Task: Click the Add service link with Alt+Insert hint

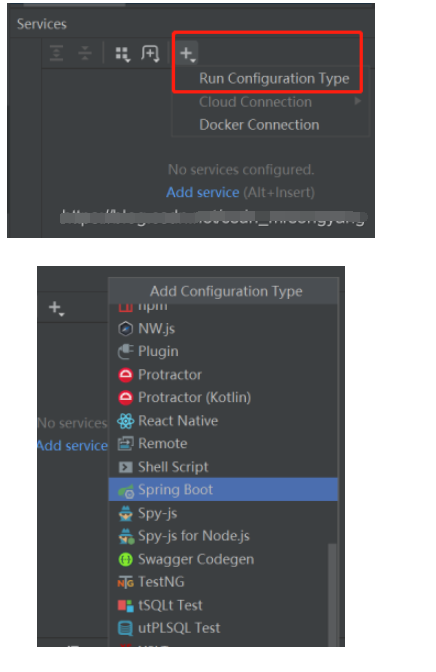Action: click(x=202, y=192)
